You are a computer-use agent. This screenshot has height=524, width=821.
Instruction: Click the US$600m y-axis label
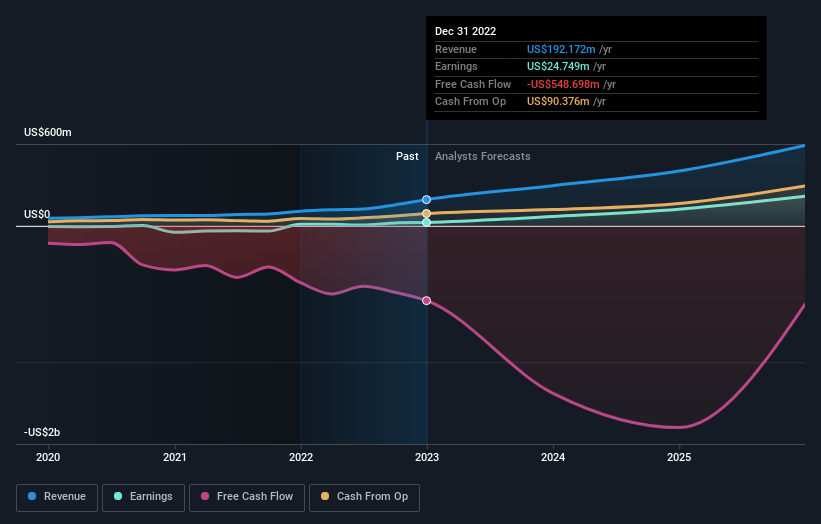point(48,132)
